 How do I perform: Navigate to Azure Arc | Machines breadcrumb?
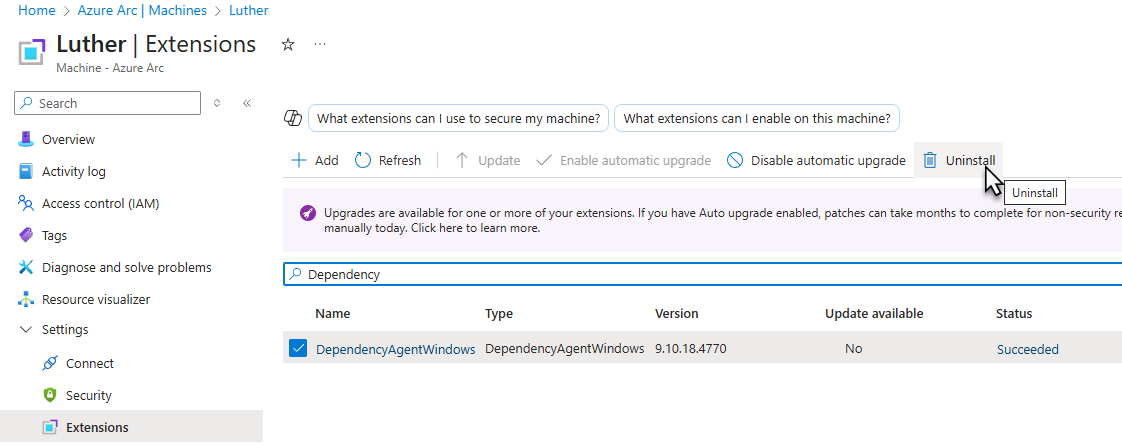tap(142, 11)
